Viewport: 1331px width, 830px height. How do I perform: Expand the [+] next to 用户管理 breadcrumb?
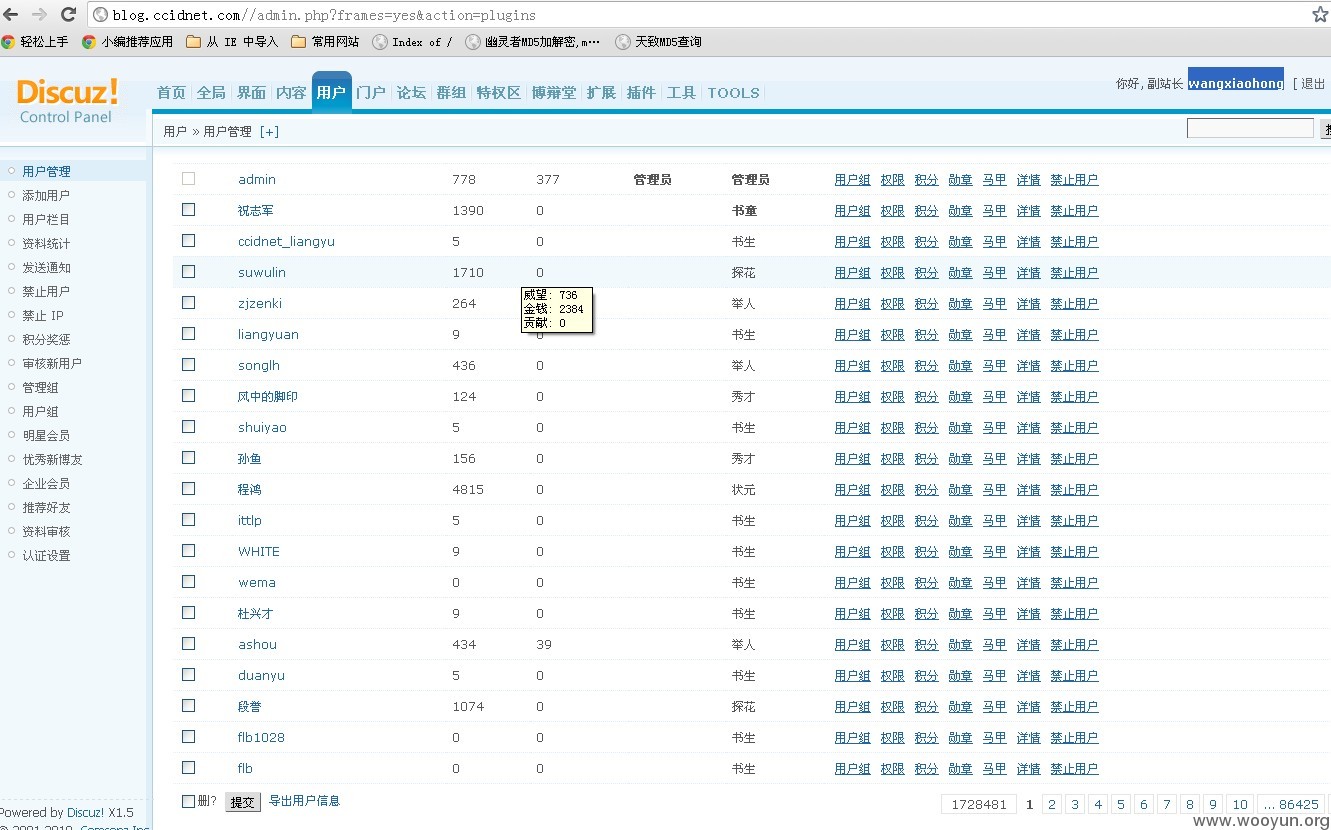click(x=269, y=131)
